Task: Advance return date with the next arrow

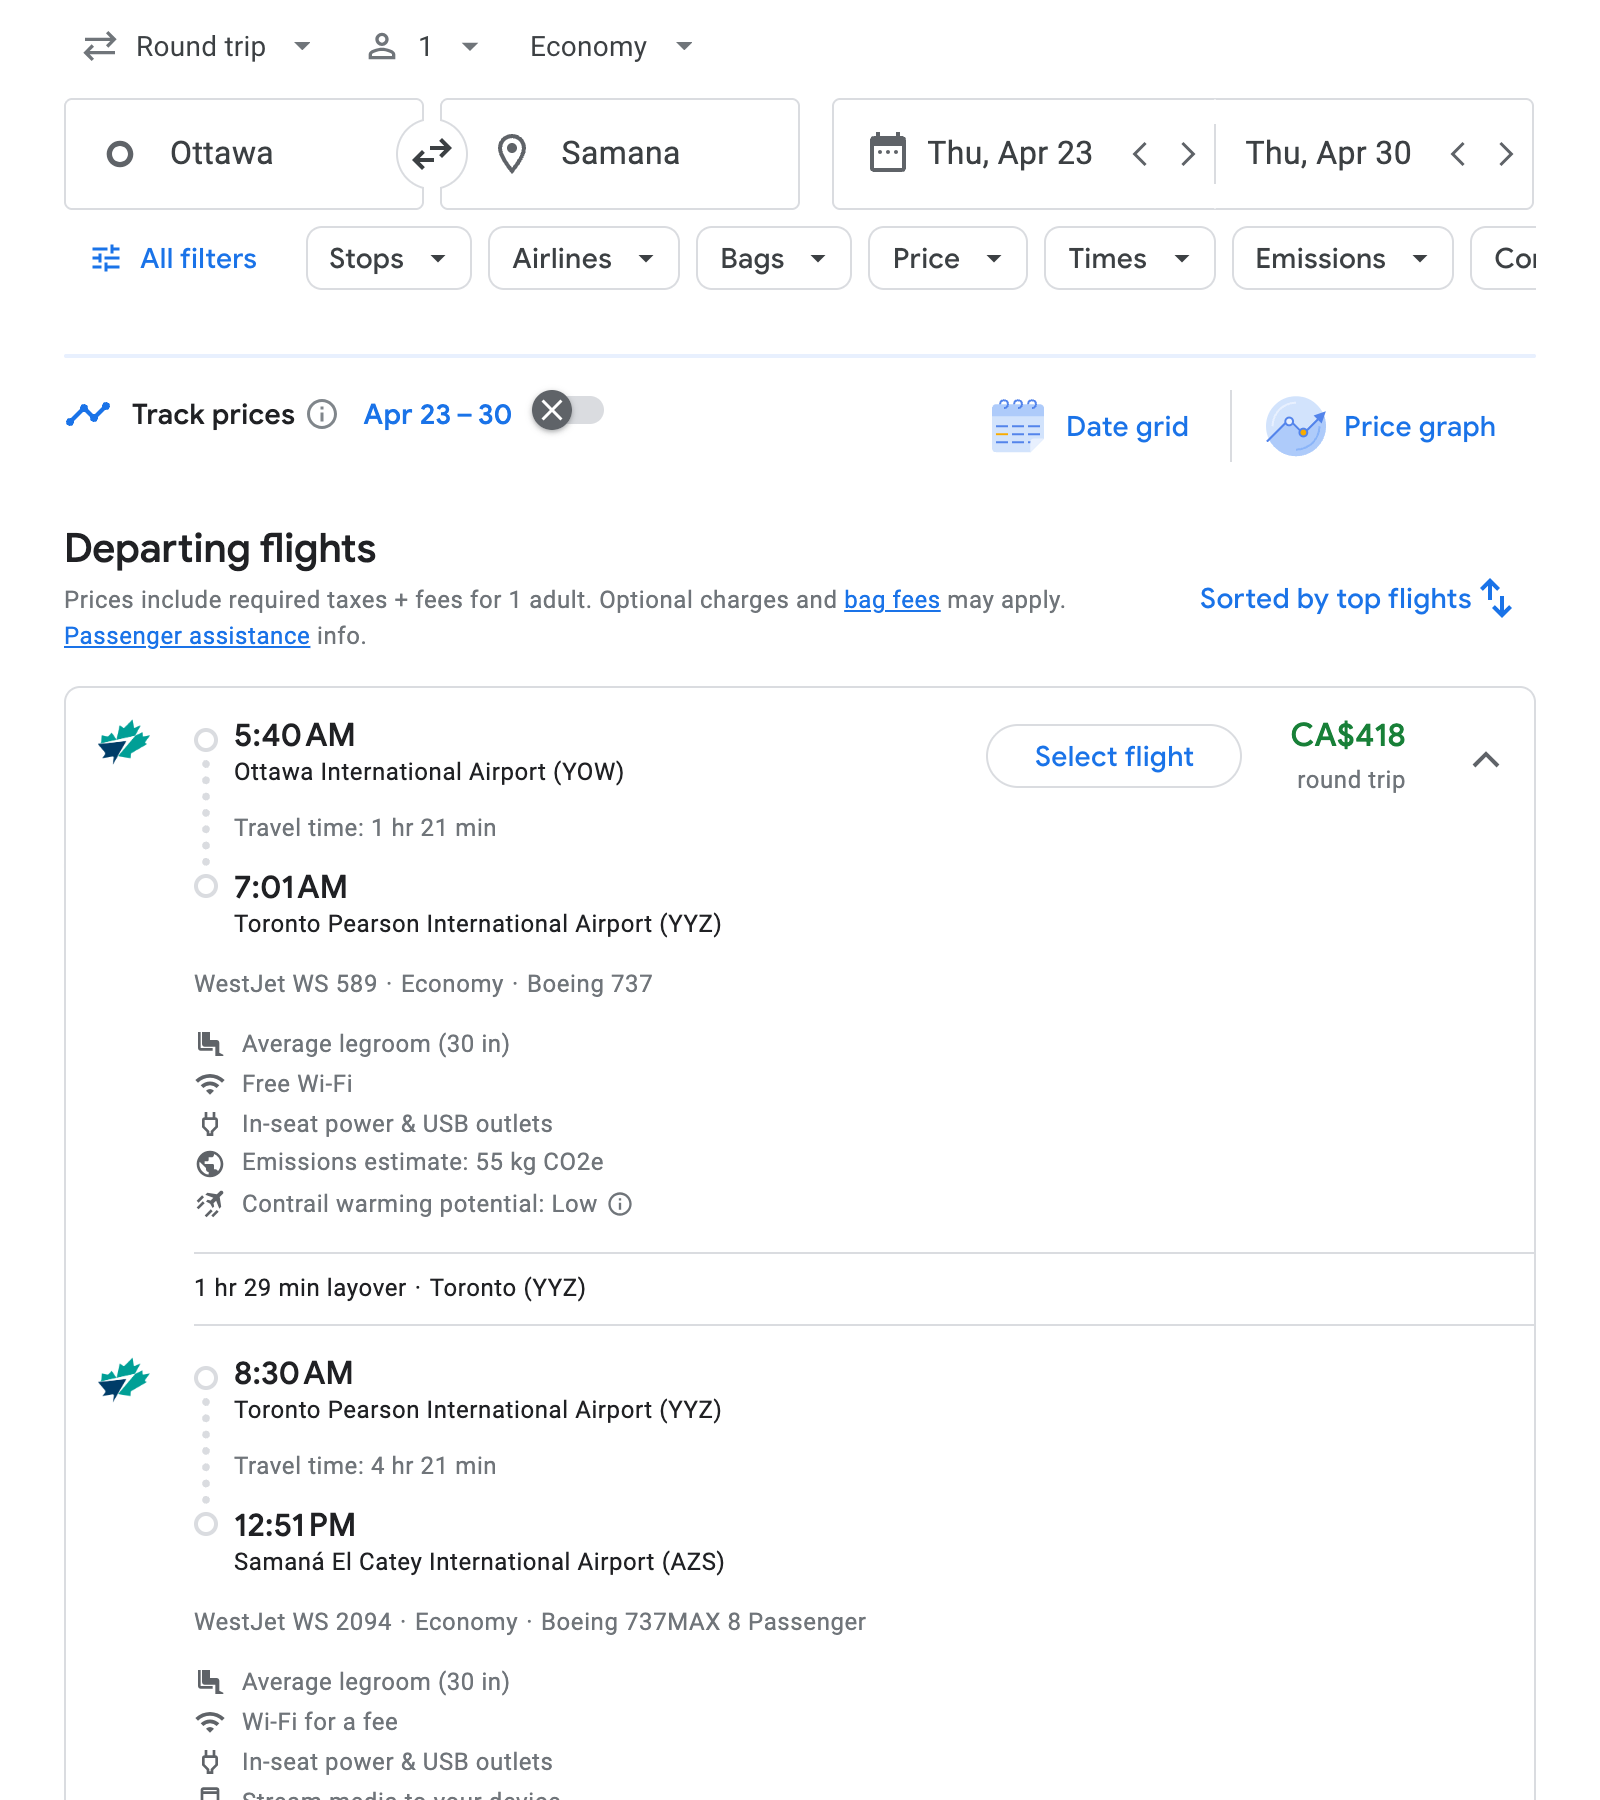Action: pos(1506,153)
